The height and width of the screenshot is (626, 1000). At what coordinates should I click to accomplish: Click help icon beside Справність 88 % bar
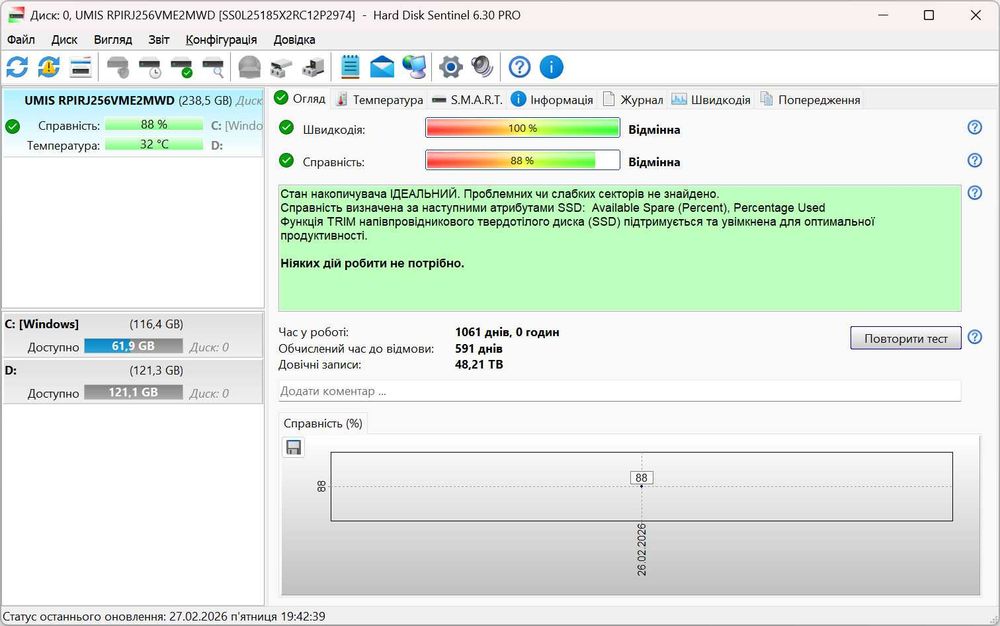pos(974,160)
